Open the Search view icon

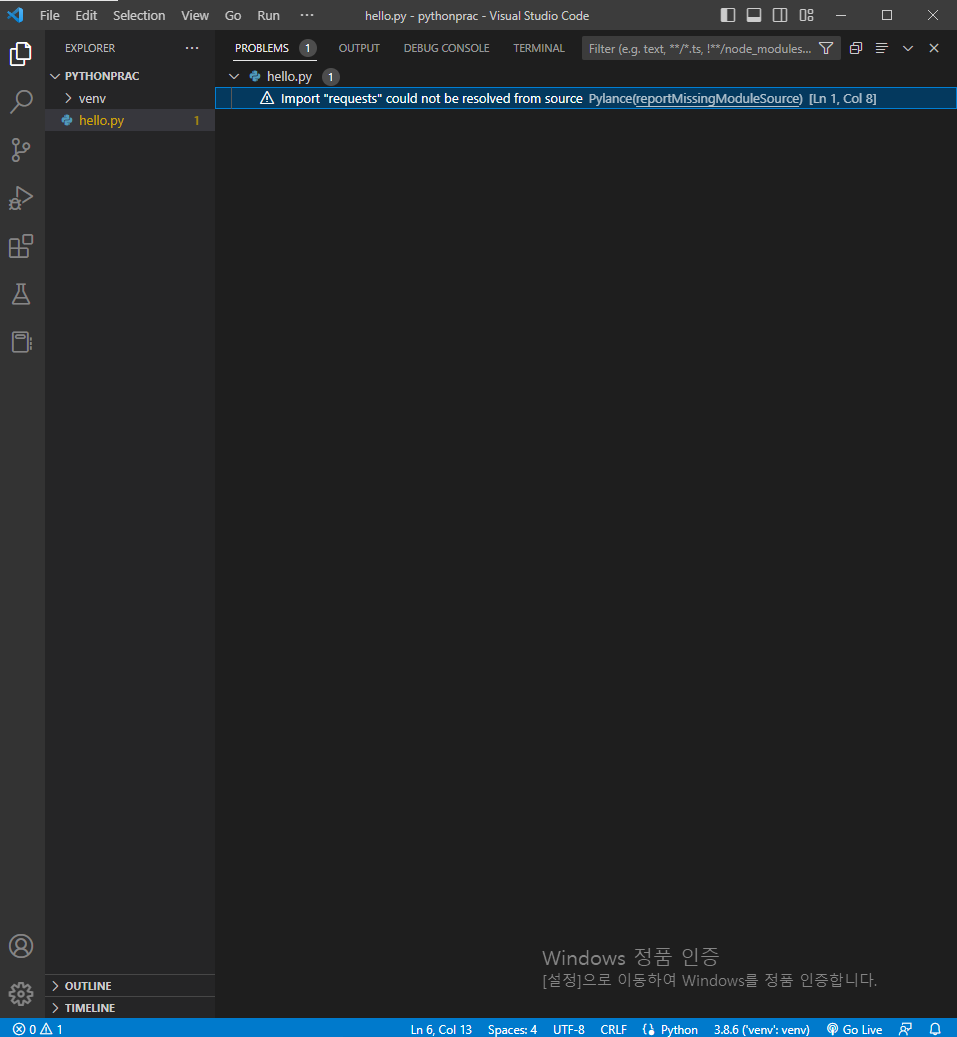coord(21,102)
